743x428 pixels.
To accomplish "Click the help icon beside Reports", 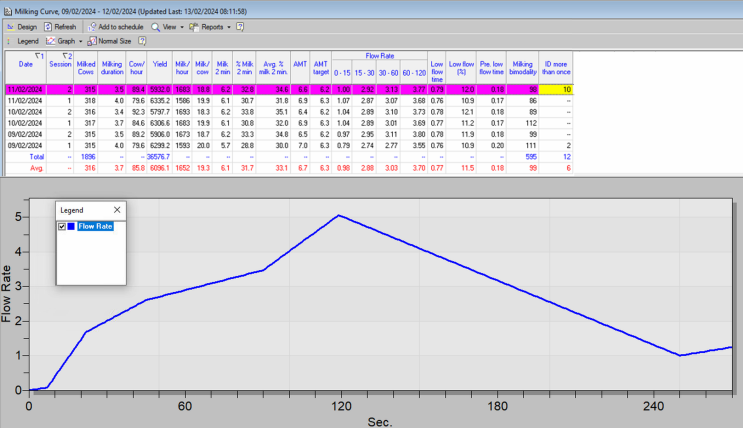I will (x=241, y=27).
